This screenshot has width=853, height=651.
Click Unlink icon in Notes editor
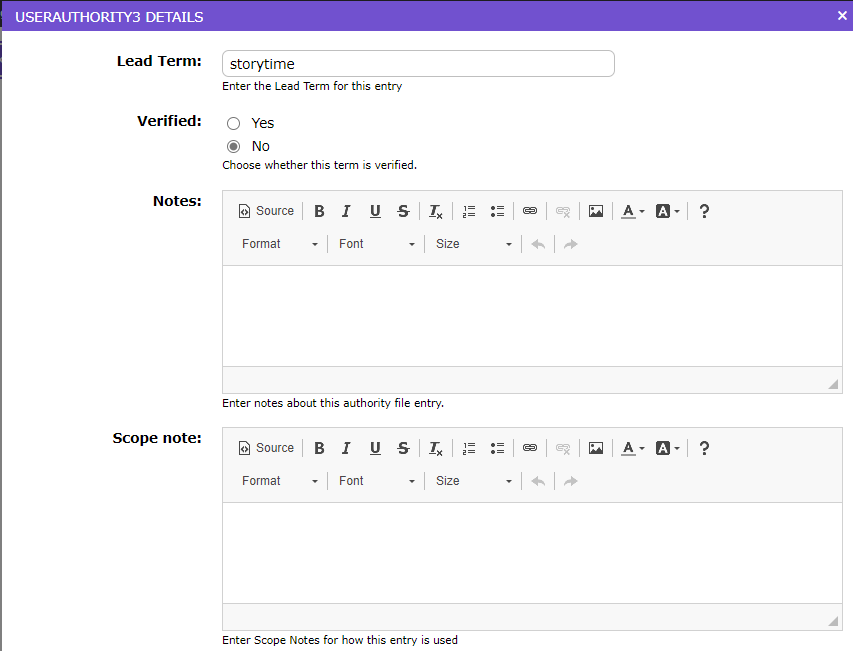pyautogui.click(x=563, y=211)
